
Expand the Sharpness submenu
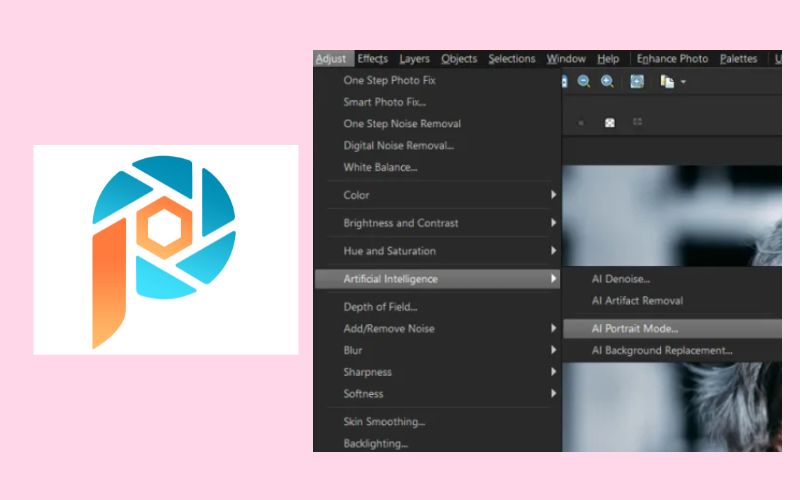pos(437,372)
